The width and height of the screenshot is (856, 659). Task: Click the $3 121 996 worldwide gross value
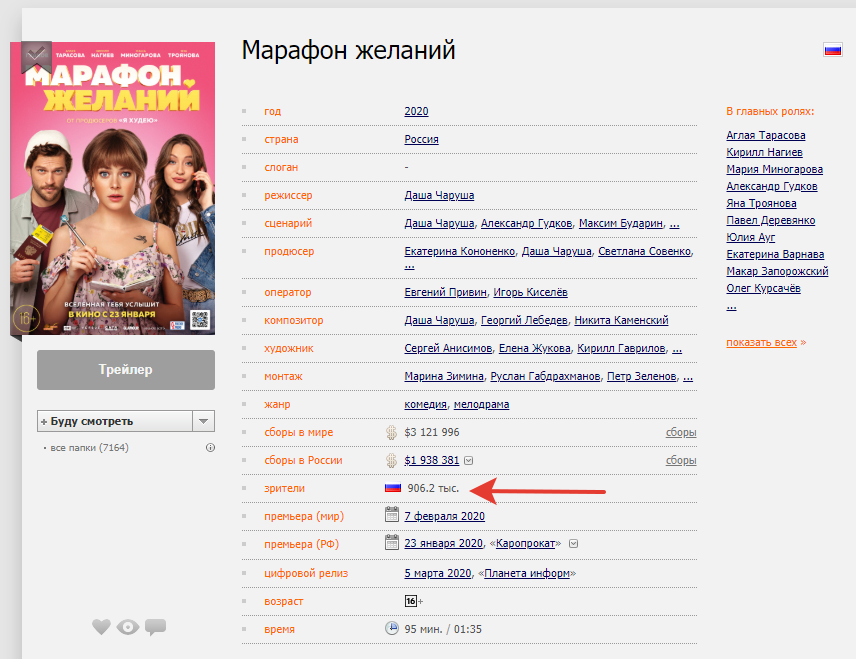coord(432,432)
